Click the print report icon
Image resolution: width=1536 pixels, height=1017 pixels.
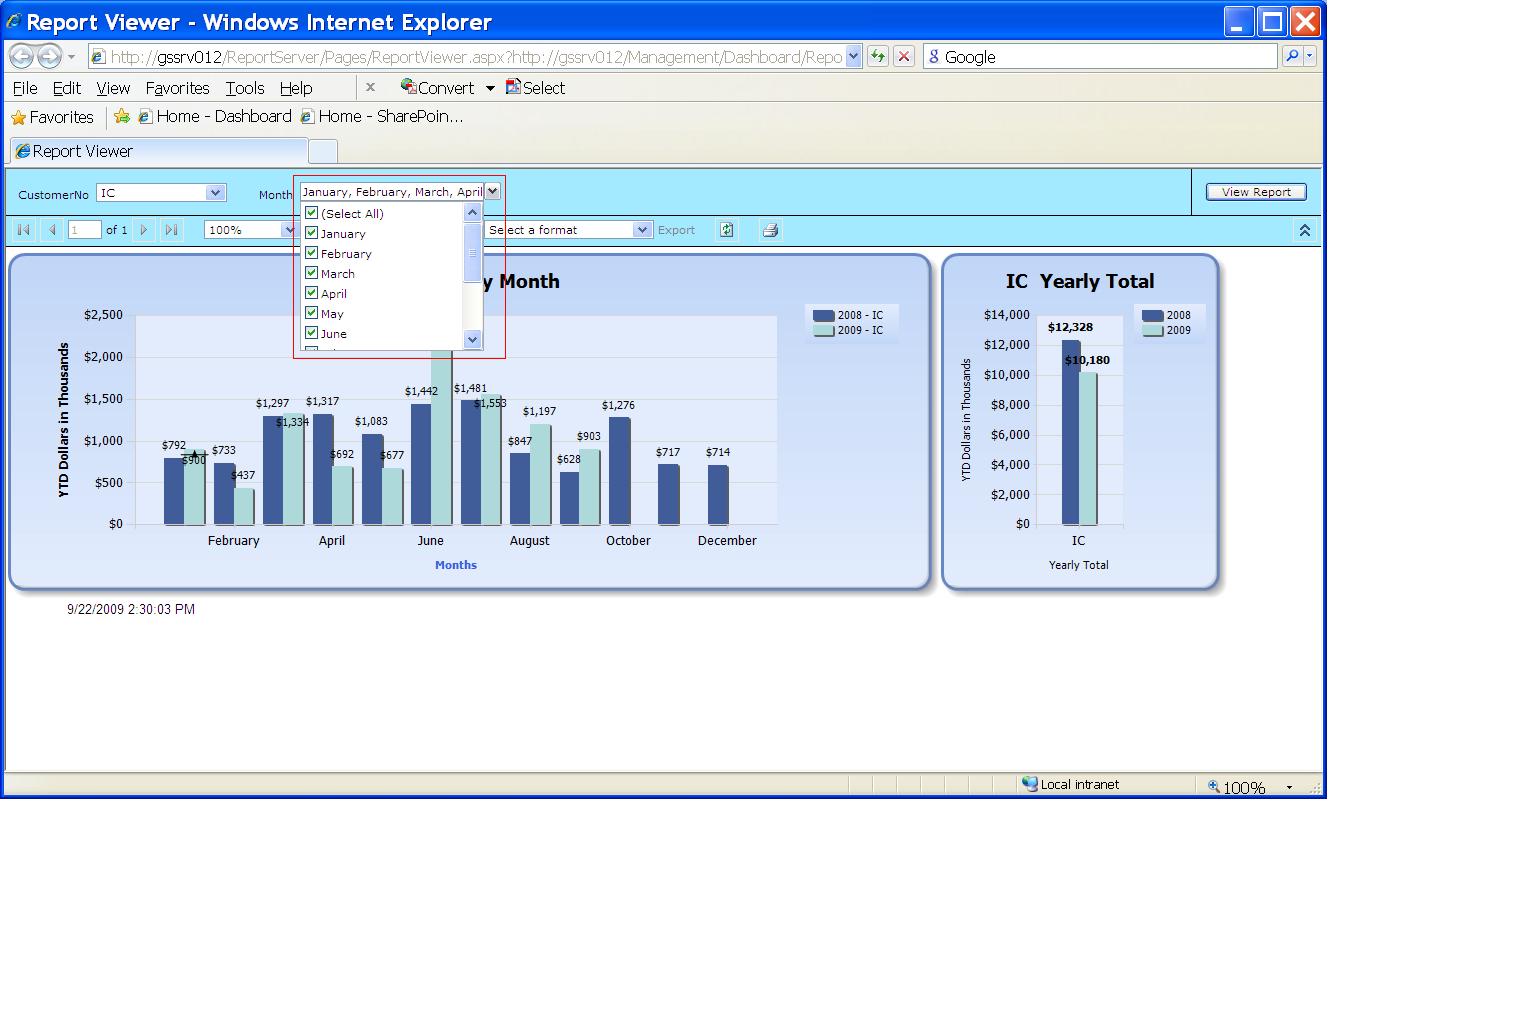click(x=770, y=230)
